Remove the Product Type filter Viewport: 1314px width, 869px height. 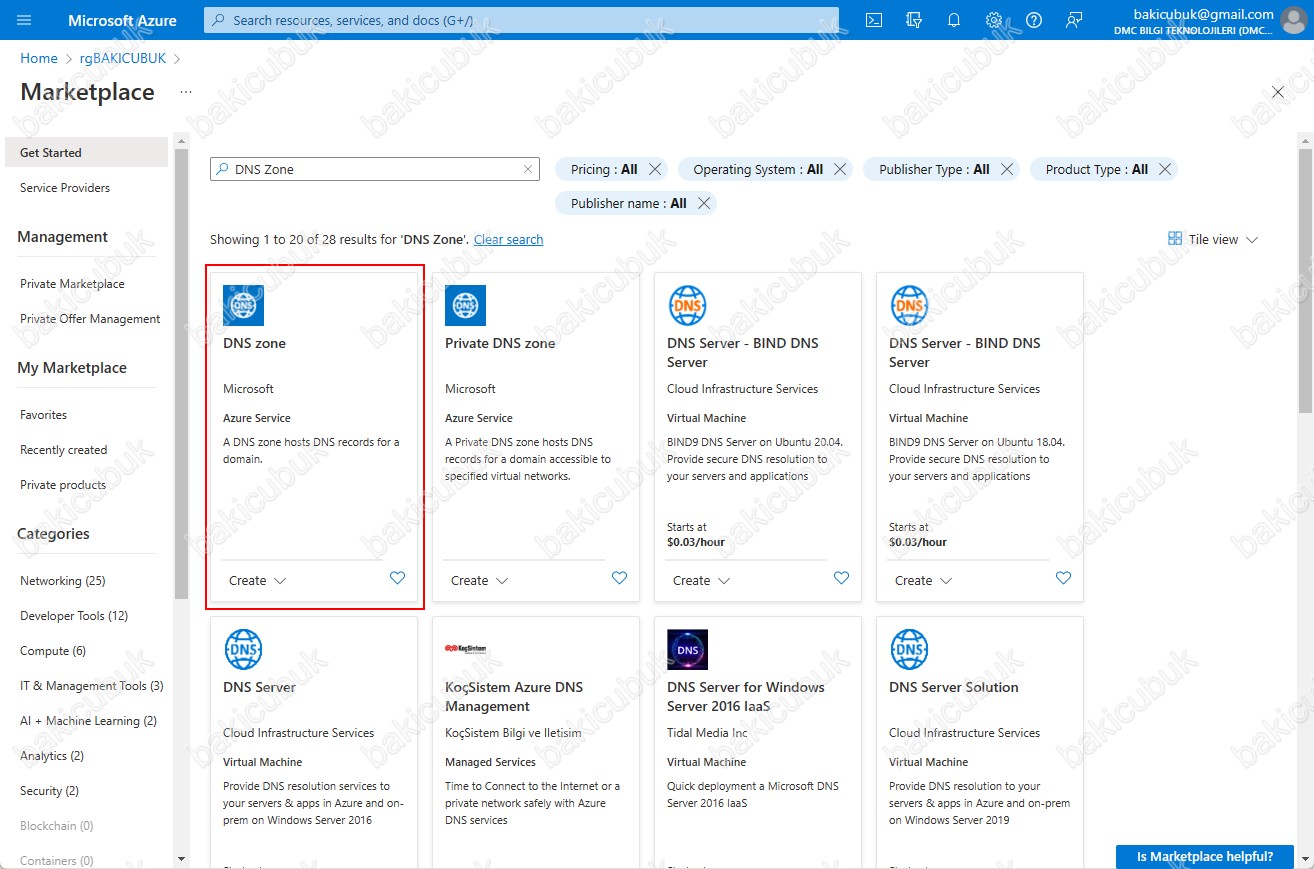point(1164,169)
